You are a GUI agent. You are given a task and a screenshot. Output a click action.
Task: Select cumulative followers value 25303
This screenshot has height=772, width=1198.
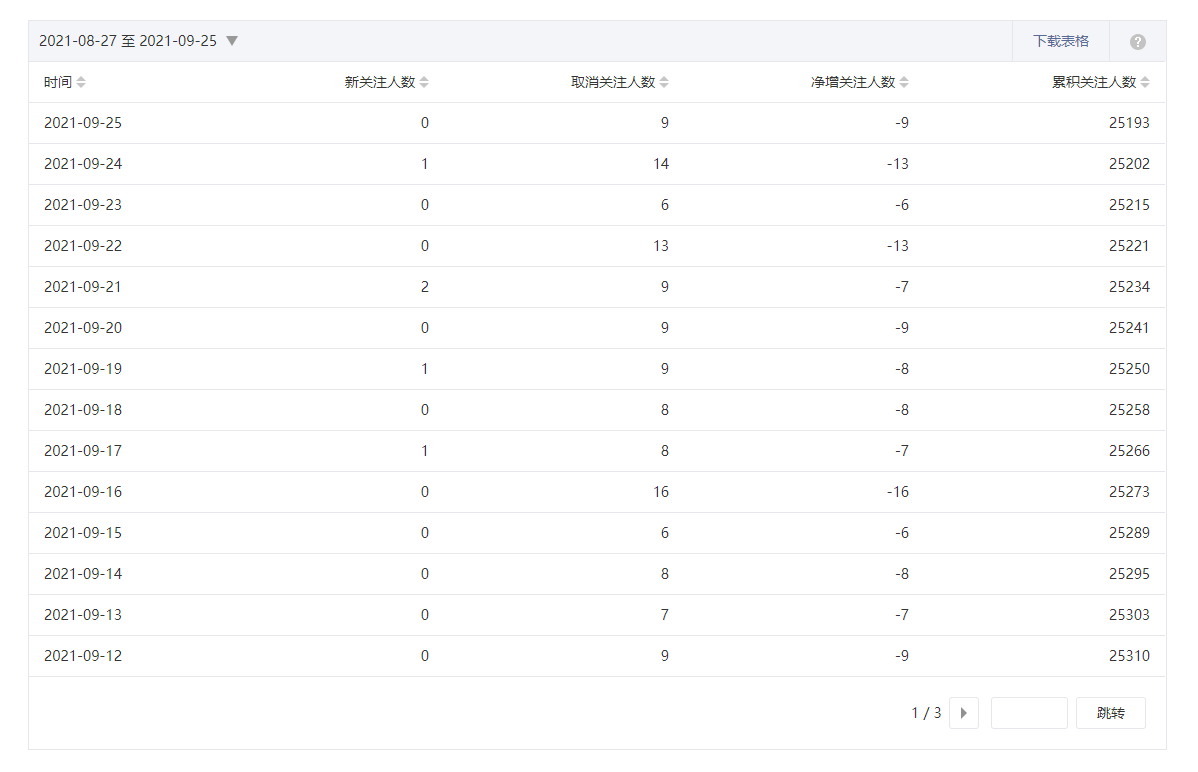pyautogui.click(x=1129, y=615)
